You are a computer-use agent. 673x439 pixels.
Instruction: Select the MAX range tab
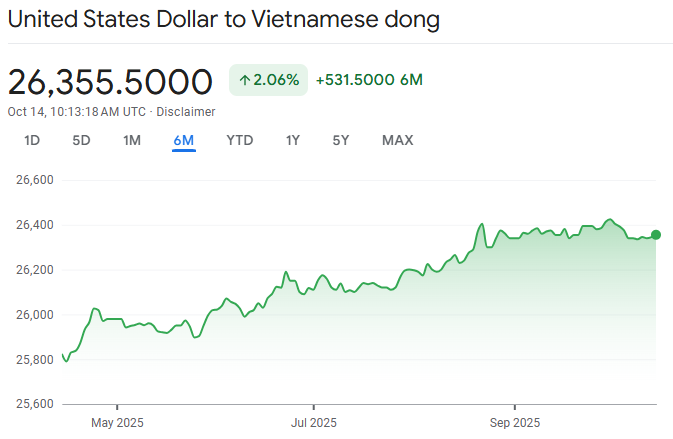coord(397,140)
